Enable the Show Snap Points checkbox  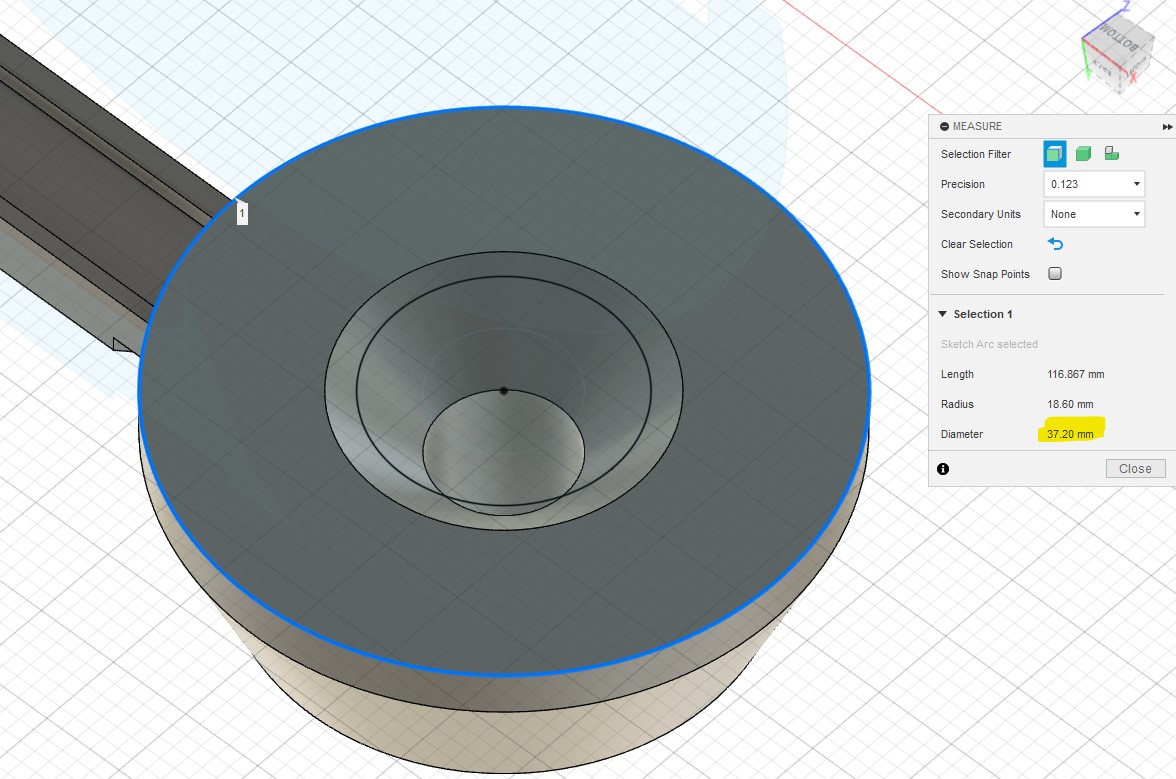tap(1055, 274)
